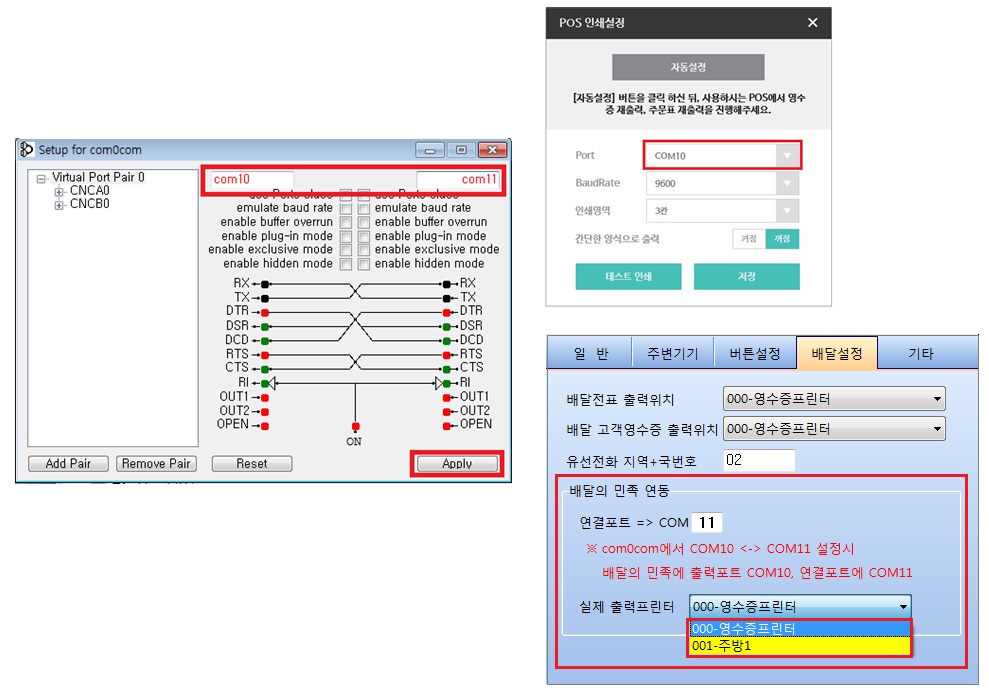The width and height of the screenshot is (989, 696).
Task: Open the Port COM10 dropdown
Action: pos(787,156)
